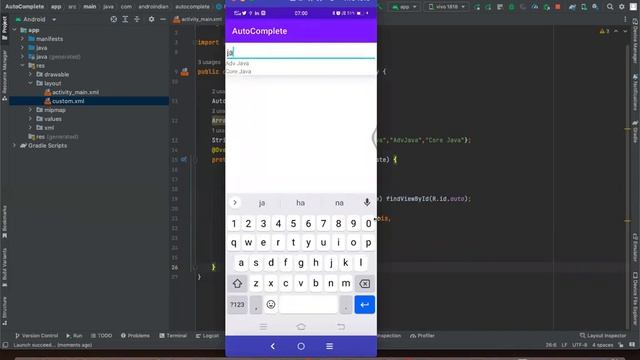The image size is (640, 360).
Task: Hide the Project tool window
Action: point(163,19)
